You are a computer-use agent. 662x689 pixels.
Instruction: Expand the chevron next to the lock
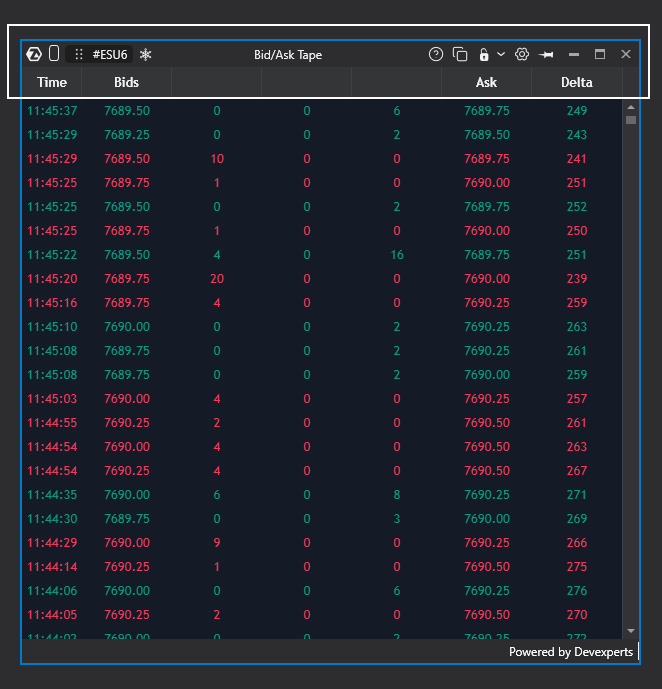point(501,54)
